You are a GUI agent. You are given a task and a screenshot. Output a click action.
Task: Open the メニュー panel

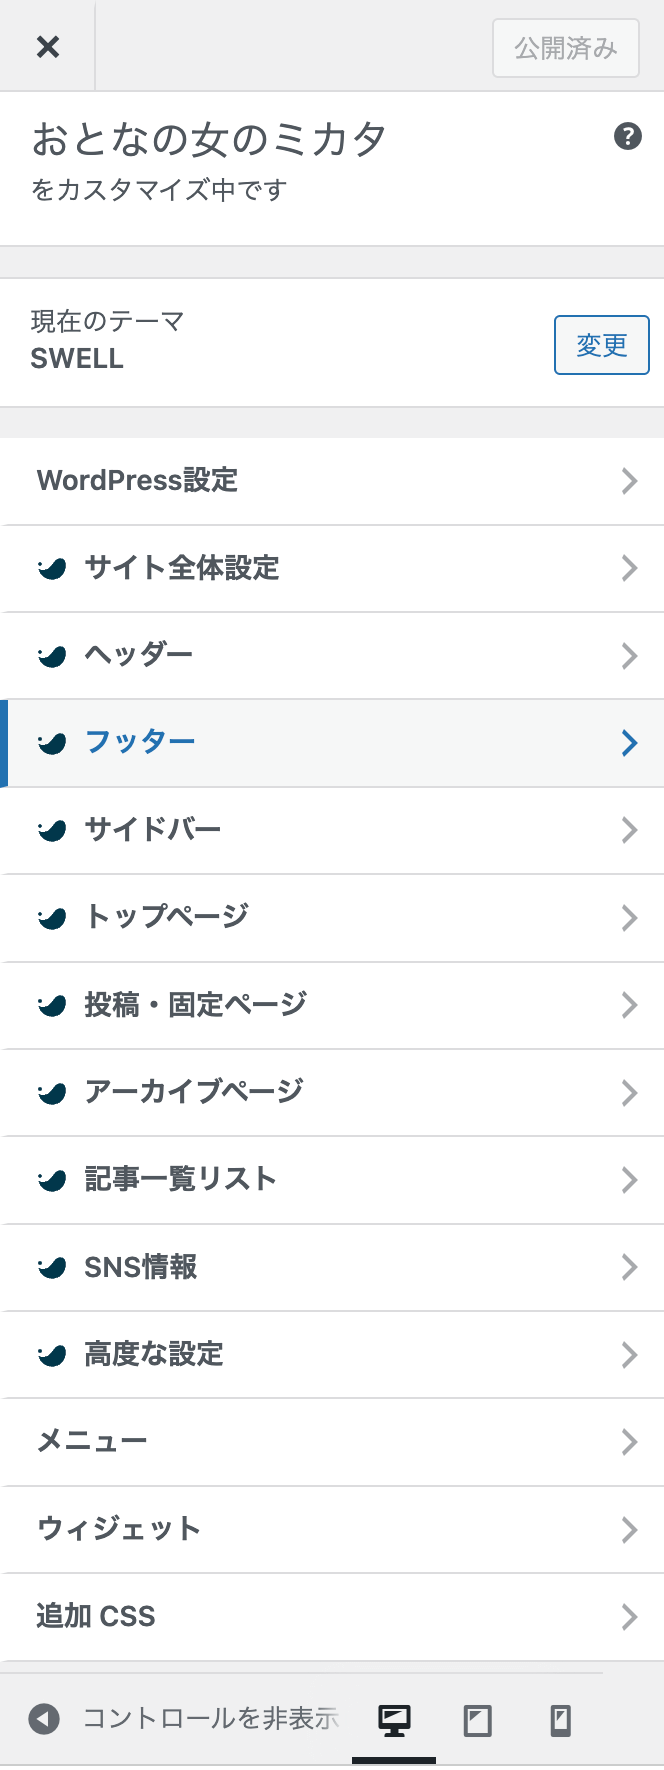(332, 1442)
